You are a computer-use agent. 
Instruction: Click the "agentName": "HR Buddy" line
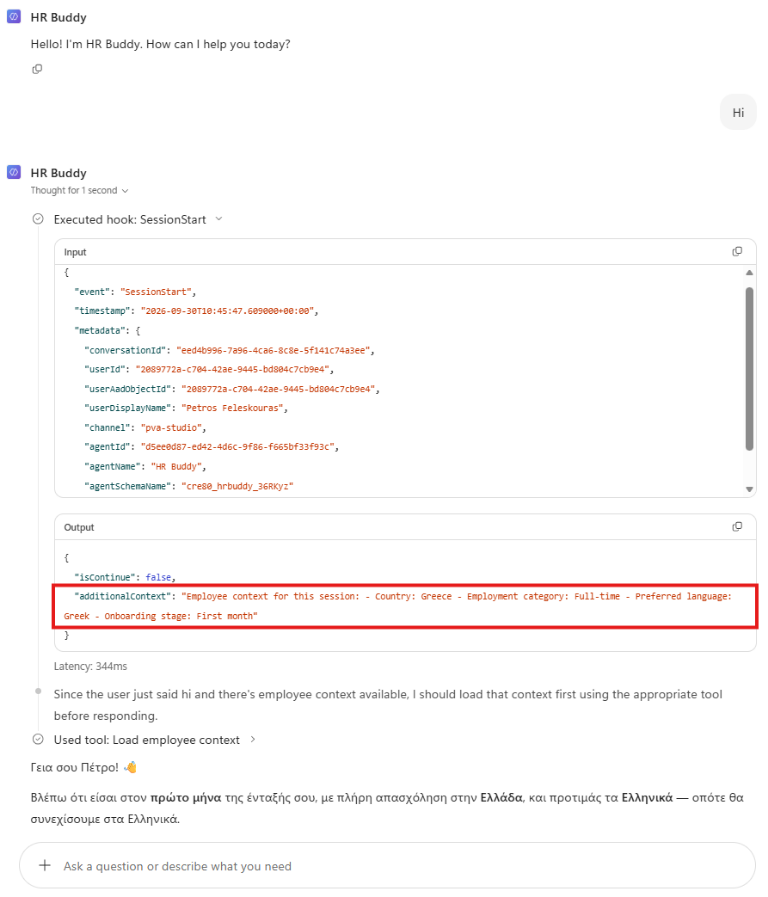point(145,467)
